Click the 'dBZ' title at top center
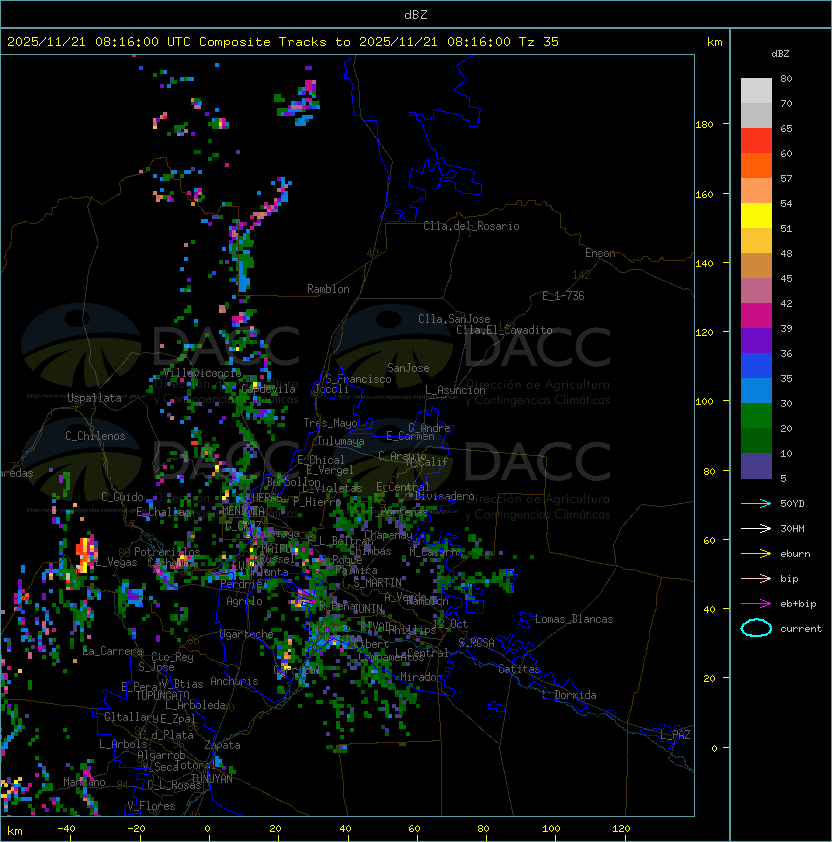Screen dimensions: 832x842 click(x=416, y=14)
